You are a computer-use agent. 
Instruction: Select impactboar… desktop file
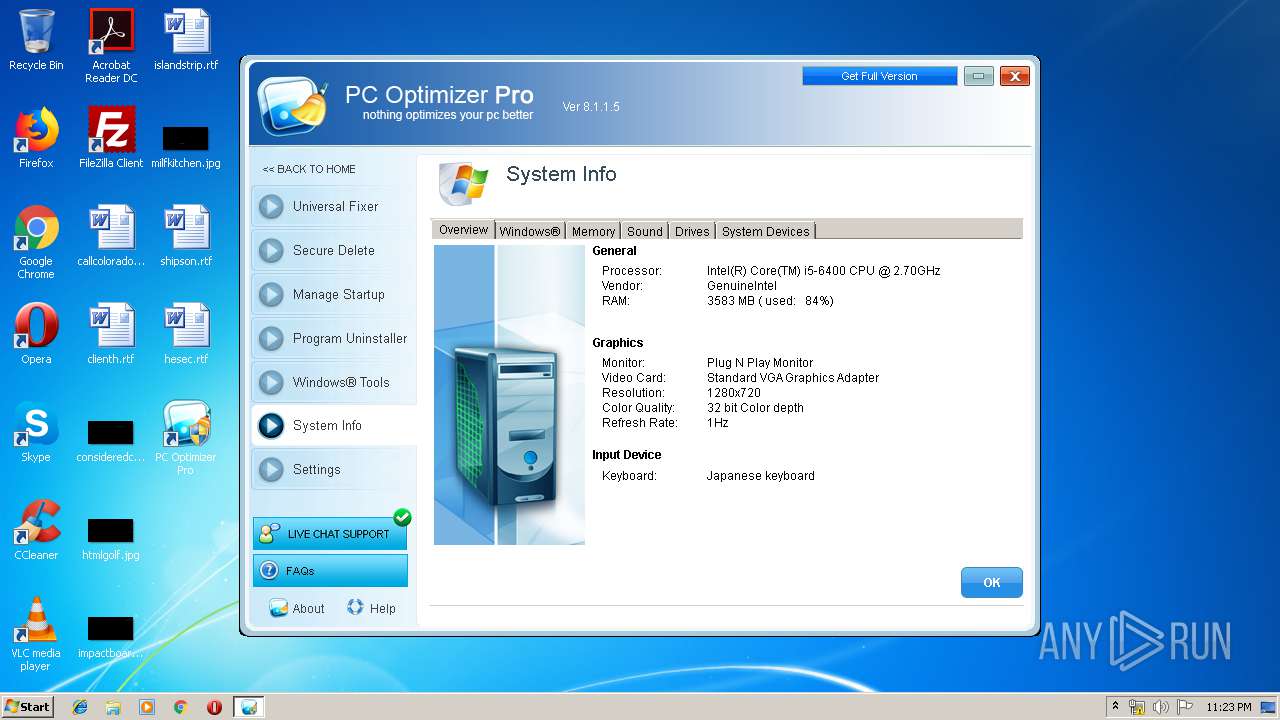pos(111,638)
